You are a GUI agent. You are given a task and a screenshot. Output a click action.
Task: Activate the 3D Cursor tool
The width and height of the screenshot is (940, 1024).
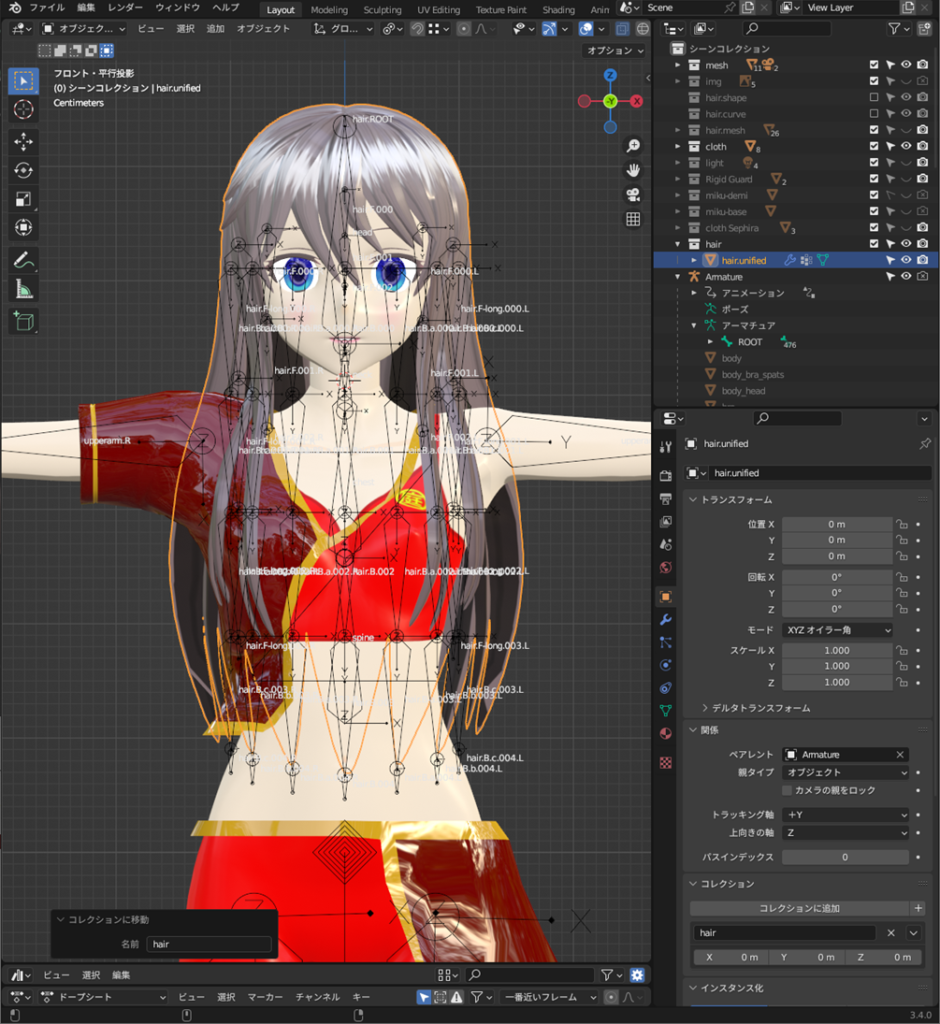(24, 109)
